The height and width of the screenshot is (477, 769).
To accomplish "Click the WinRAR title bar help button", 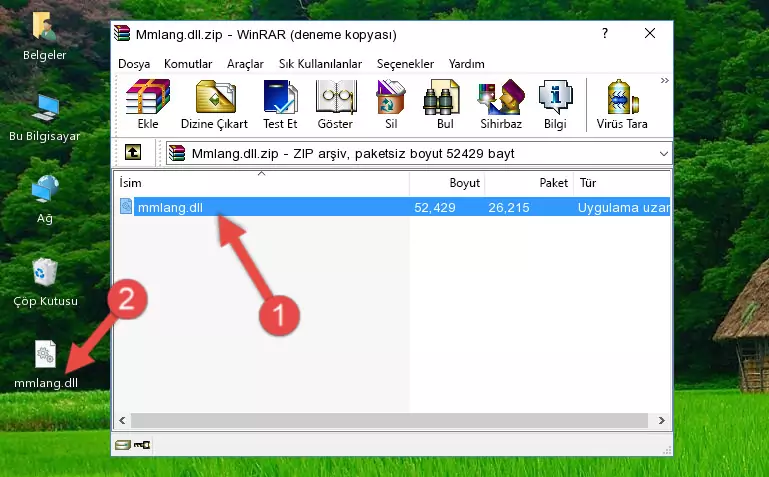I will coord(605,33).
